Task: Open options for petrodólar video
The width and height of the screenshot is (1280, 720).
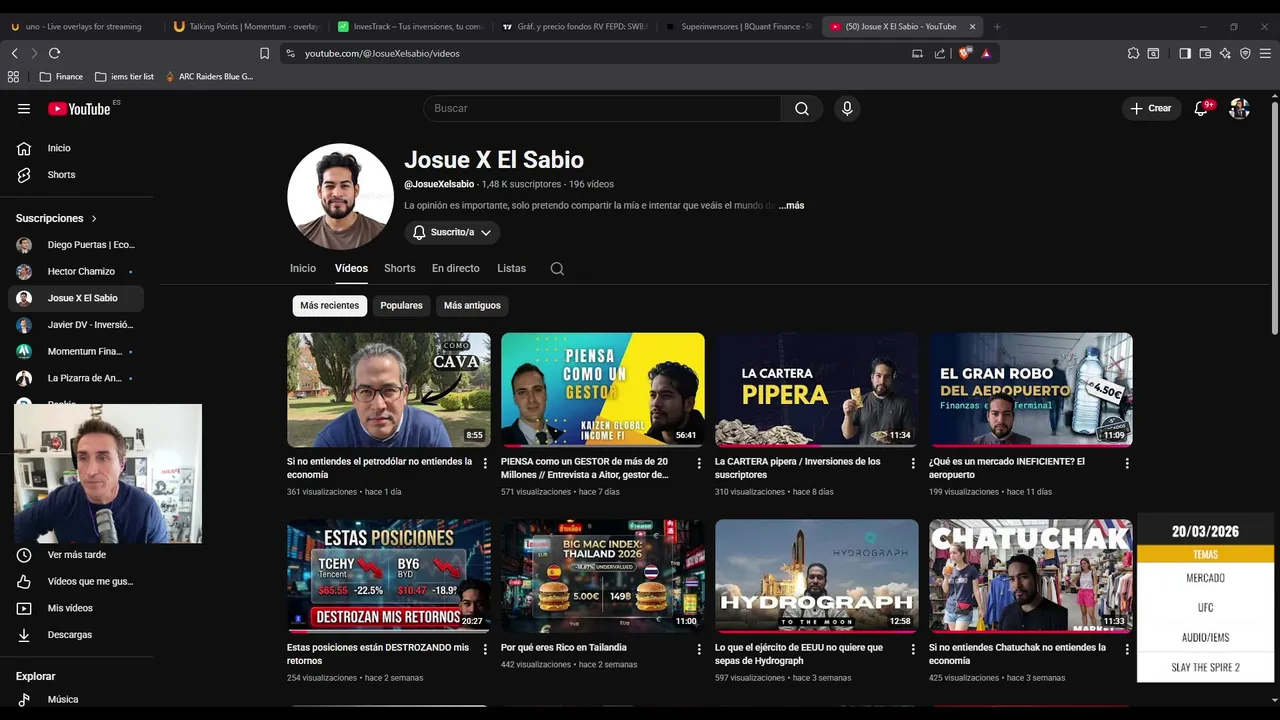Action: coord(485,463)
